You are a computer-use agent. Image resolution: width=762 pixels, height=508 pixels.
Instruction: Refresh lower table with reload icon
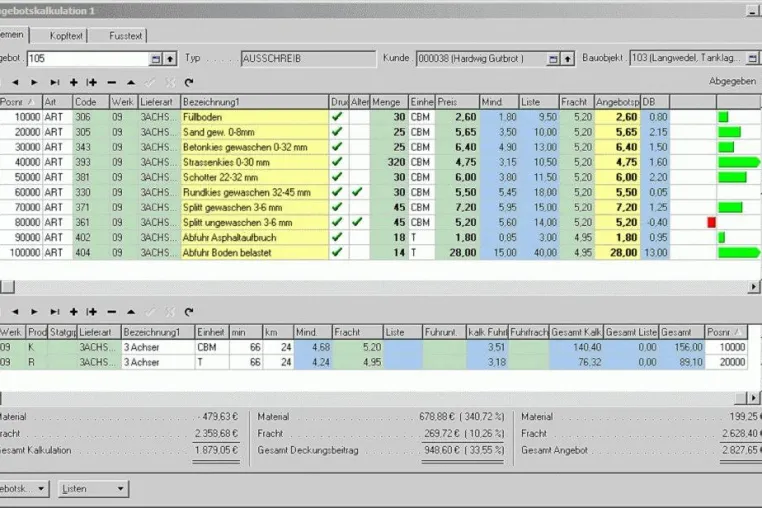coord(189,312)
